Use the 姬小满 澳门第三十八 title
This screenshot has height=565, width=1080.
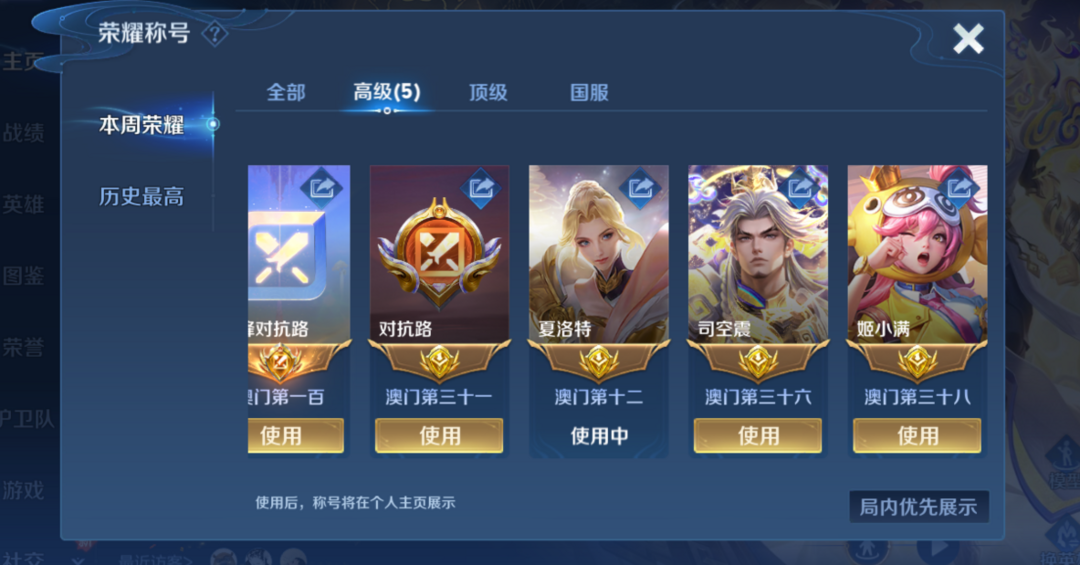point(917,435)
